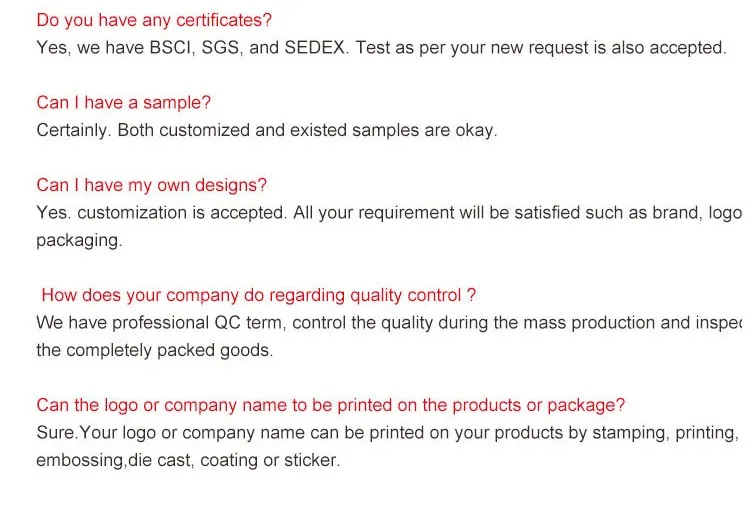Click the word 'packaging.' under the designs answer

[x=79, y=241]
